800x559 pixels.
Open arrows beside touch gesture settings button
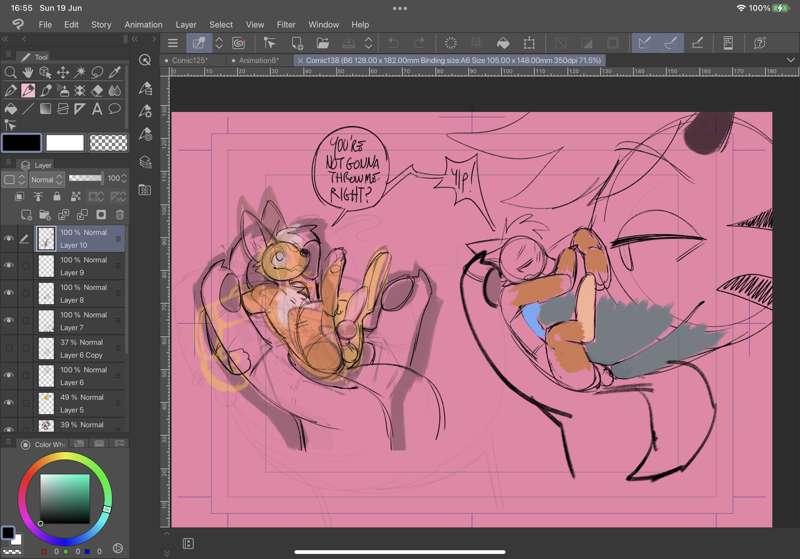(x=219, y=43)
